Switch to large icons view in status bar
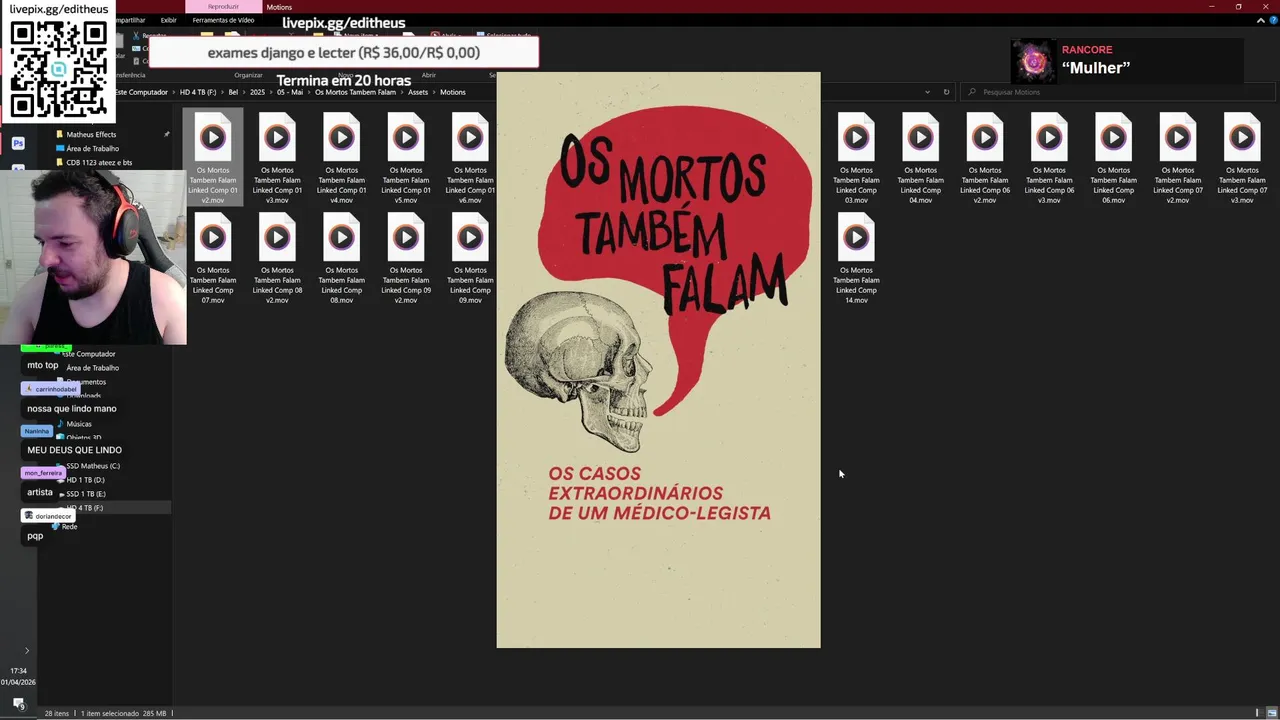The height and width of the screenshot is (720, 1280). tap(1271, 713)
